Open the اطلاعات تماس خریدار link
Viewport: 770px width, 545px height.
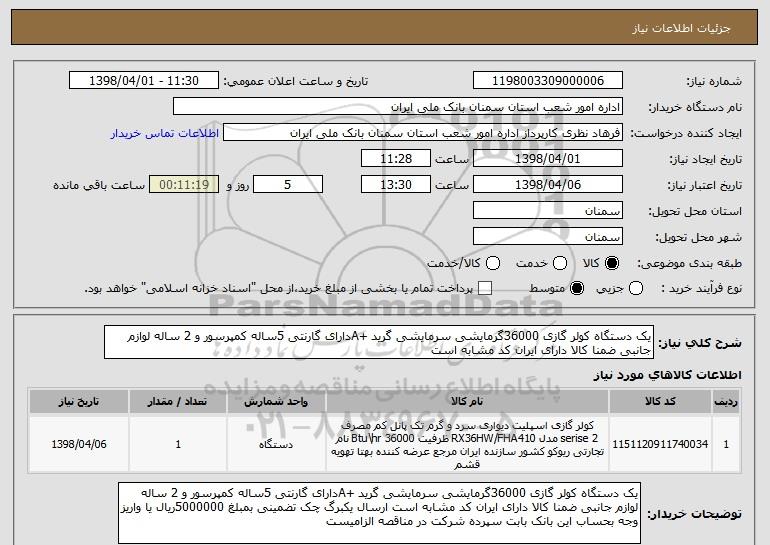pos(165,133)
